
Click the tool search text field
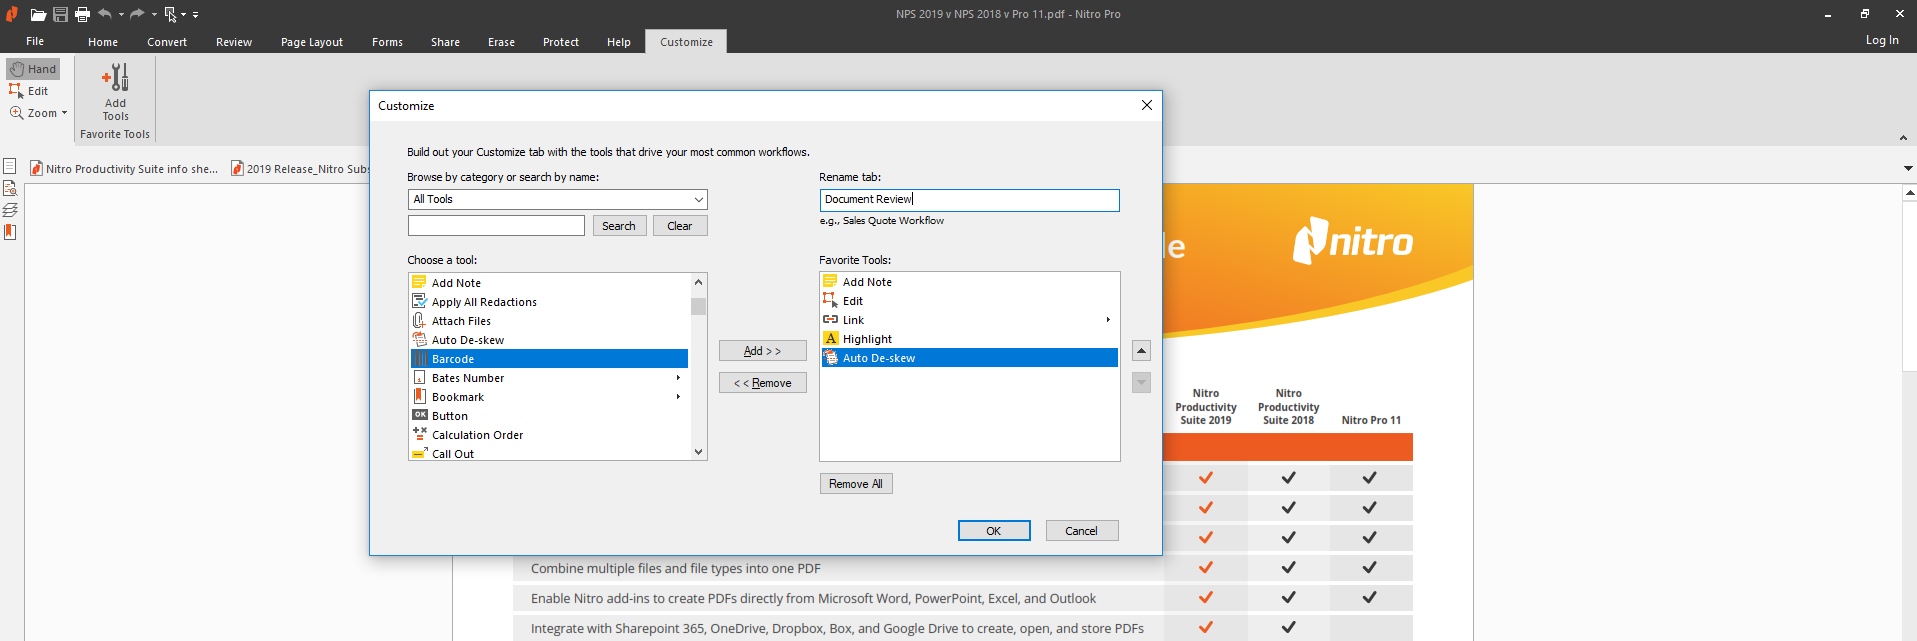pyautogui.click(x=496, y=226)
